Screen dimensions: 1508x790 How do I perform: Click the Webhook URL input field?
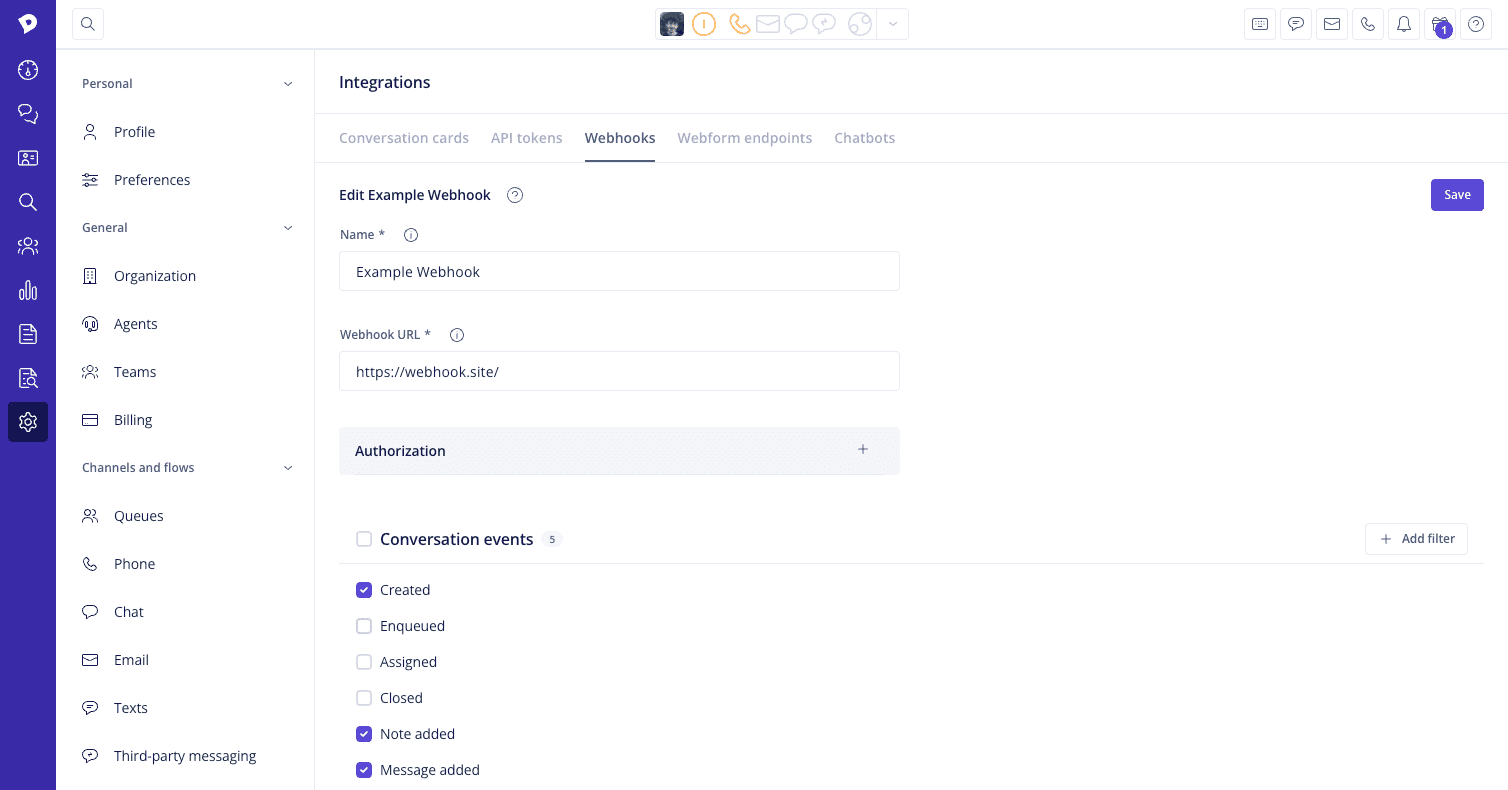point(619,371)
